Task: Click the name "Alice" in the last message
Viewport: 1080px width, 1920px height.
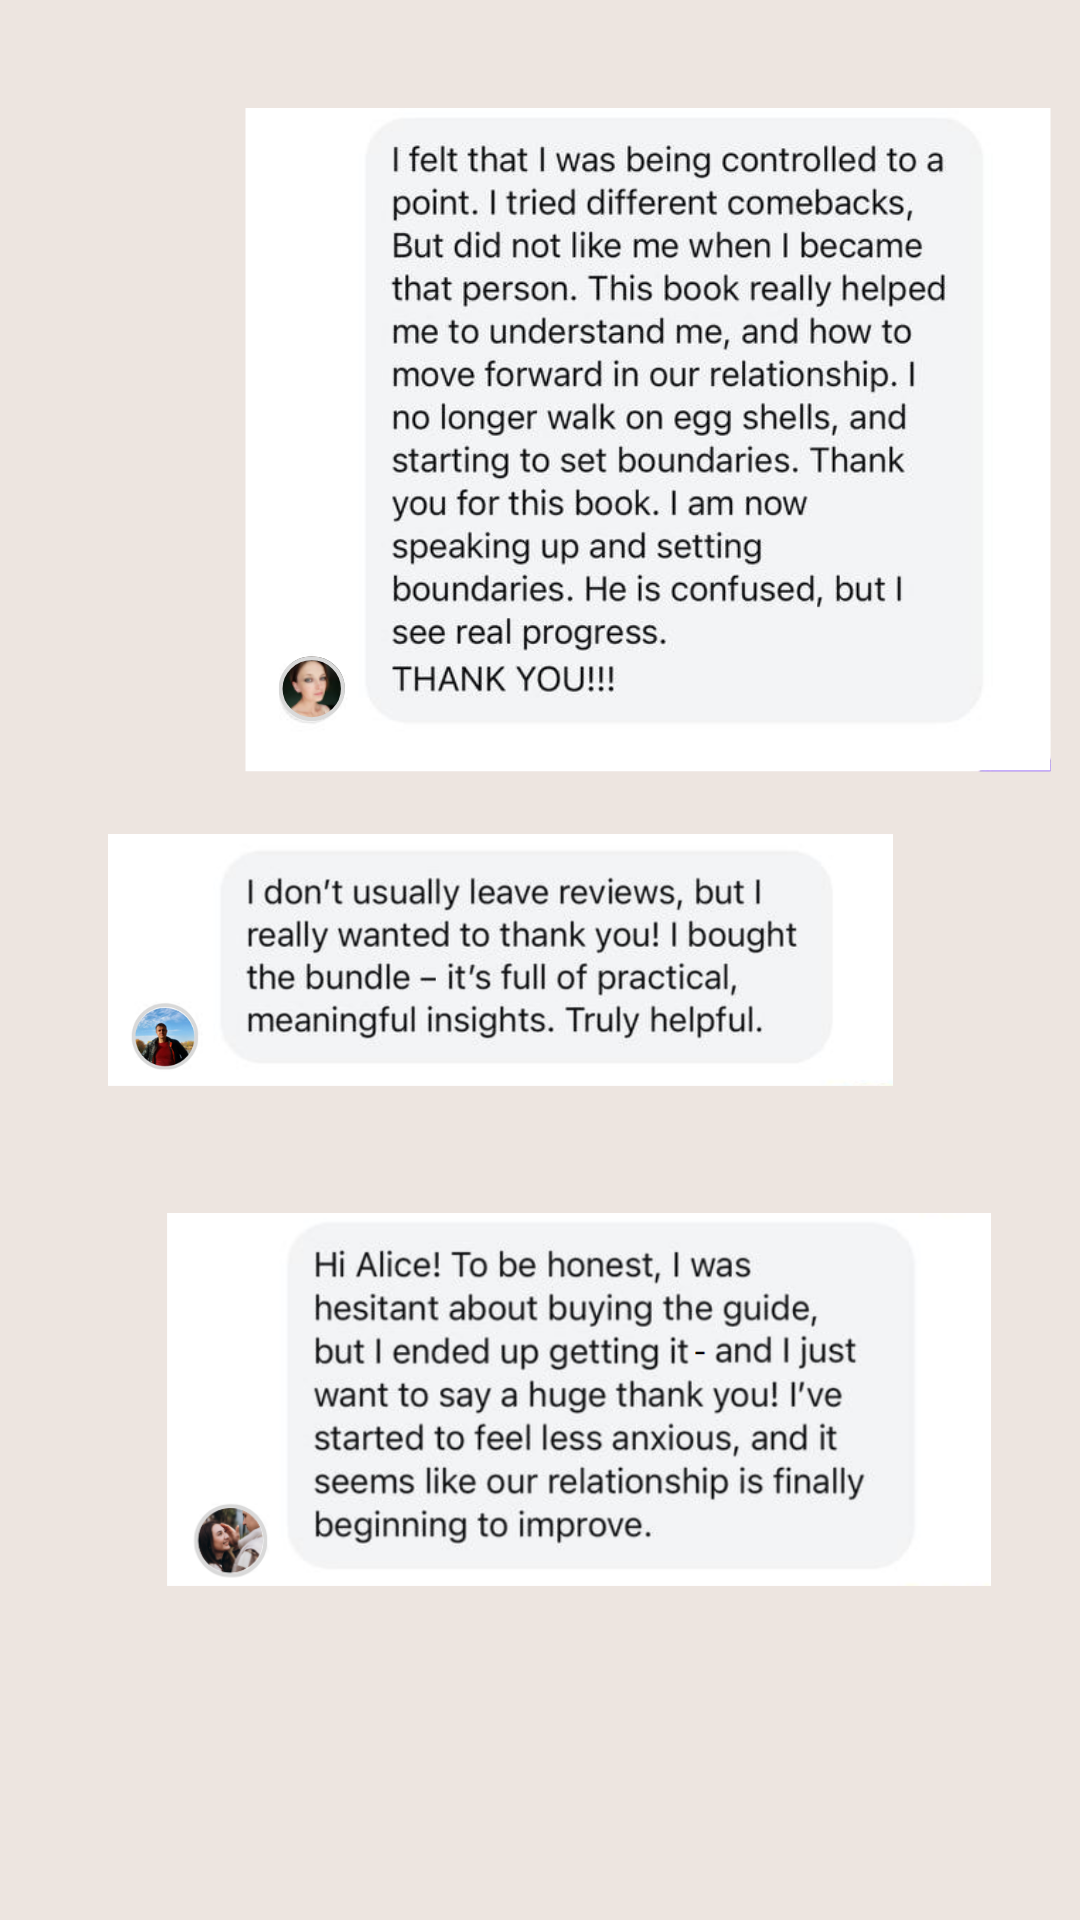Action: click(398, 1265)
